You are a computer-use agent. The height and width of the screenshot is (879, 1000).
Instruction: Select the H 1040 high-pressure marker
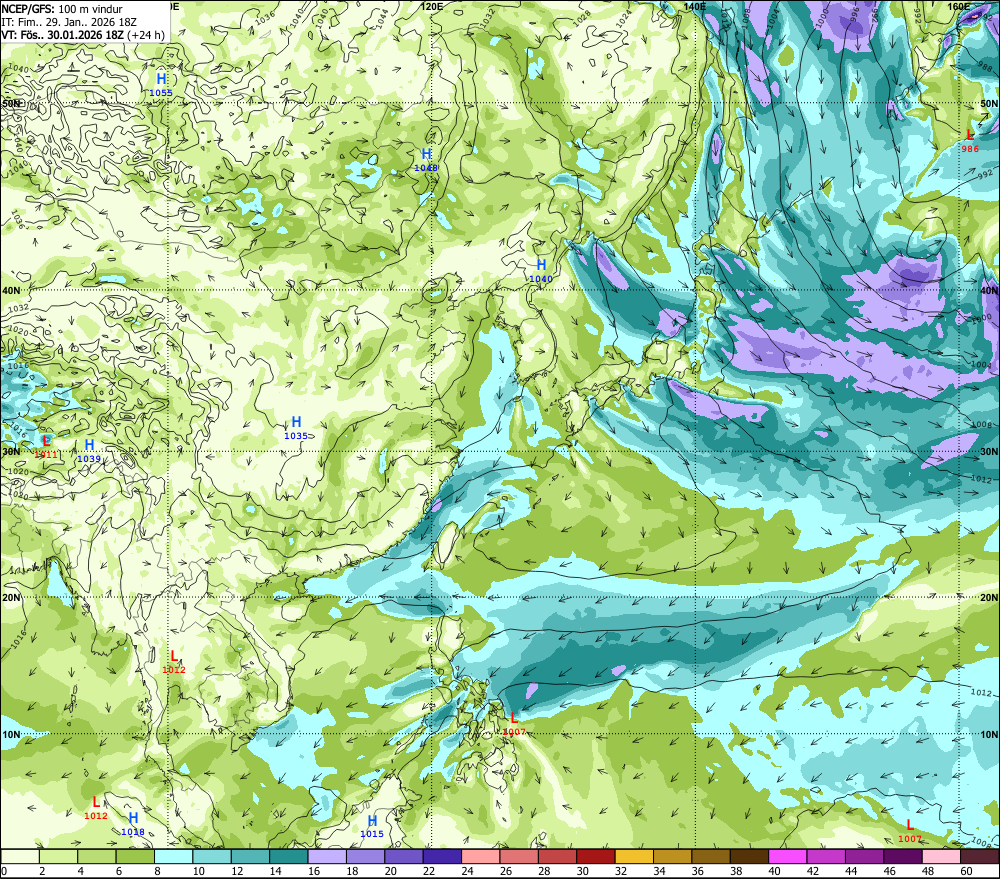coord(541,270)
